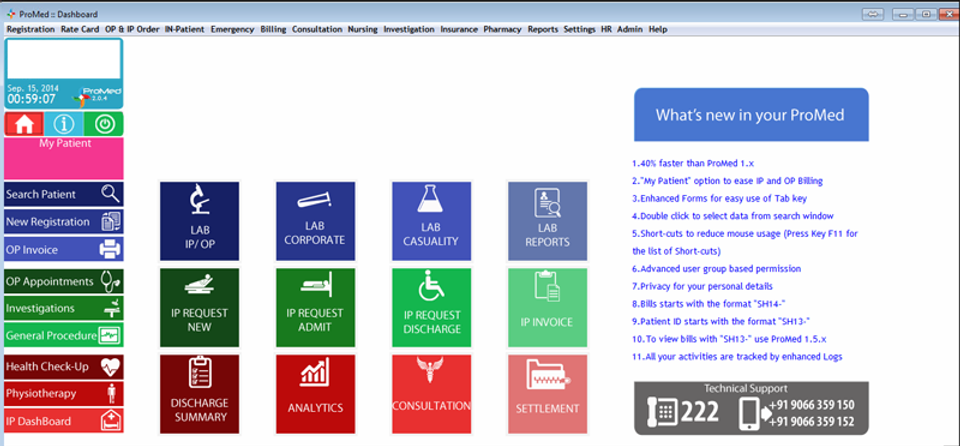
Task: Open the CONSULTATION caduceus tile
Action: point(431,394)
